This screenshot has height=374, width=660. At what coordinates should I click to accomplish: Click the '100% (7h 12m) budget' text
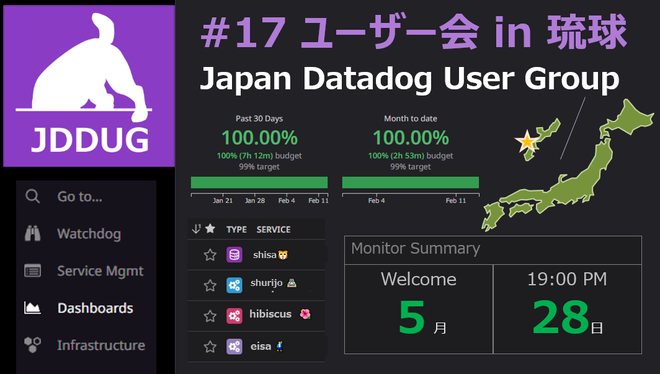click(x=259, y=156)
